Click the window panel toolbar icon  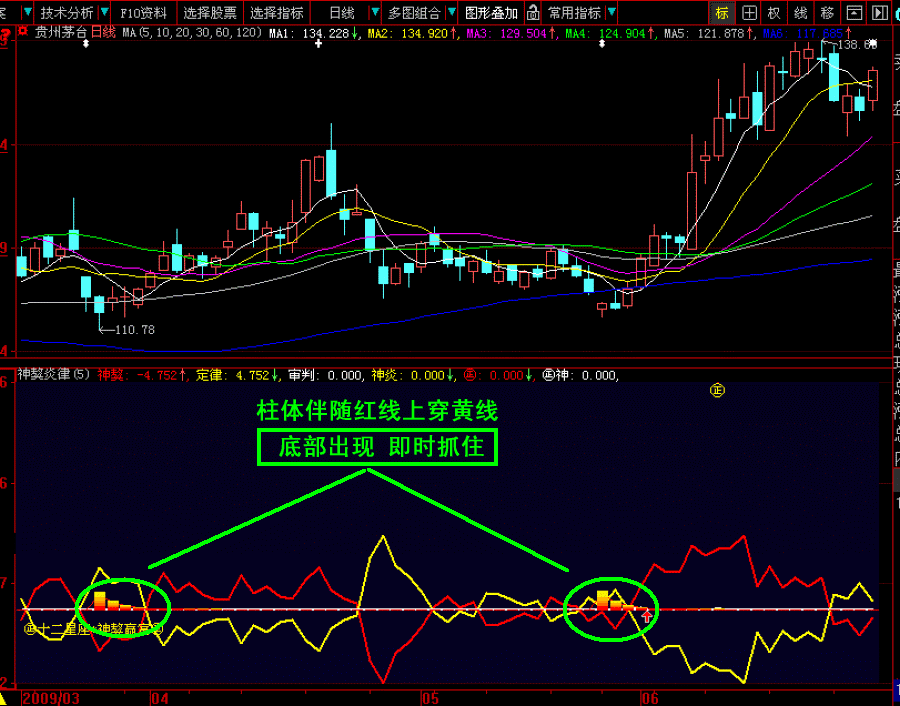(x=854, y=13)
